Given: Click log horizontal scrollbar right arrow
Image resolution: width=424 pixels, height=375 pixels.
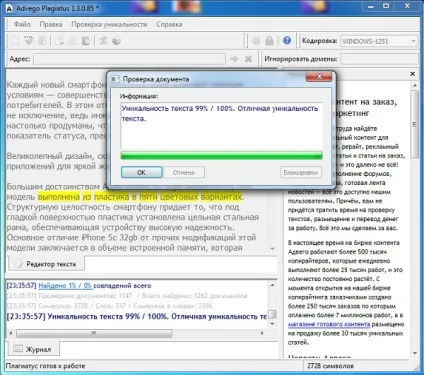Looking at the screenshot, I should tap(262, 333).
